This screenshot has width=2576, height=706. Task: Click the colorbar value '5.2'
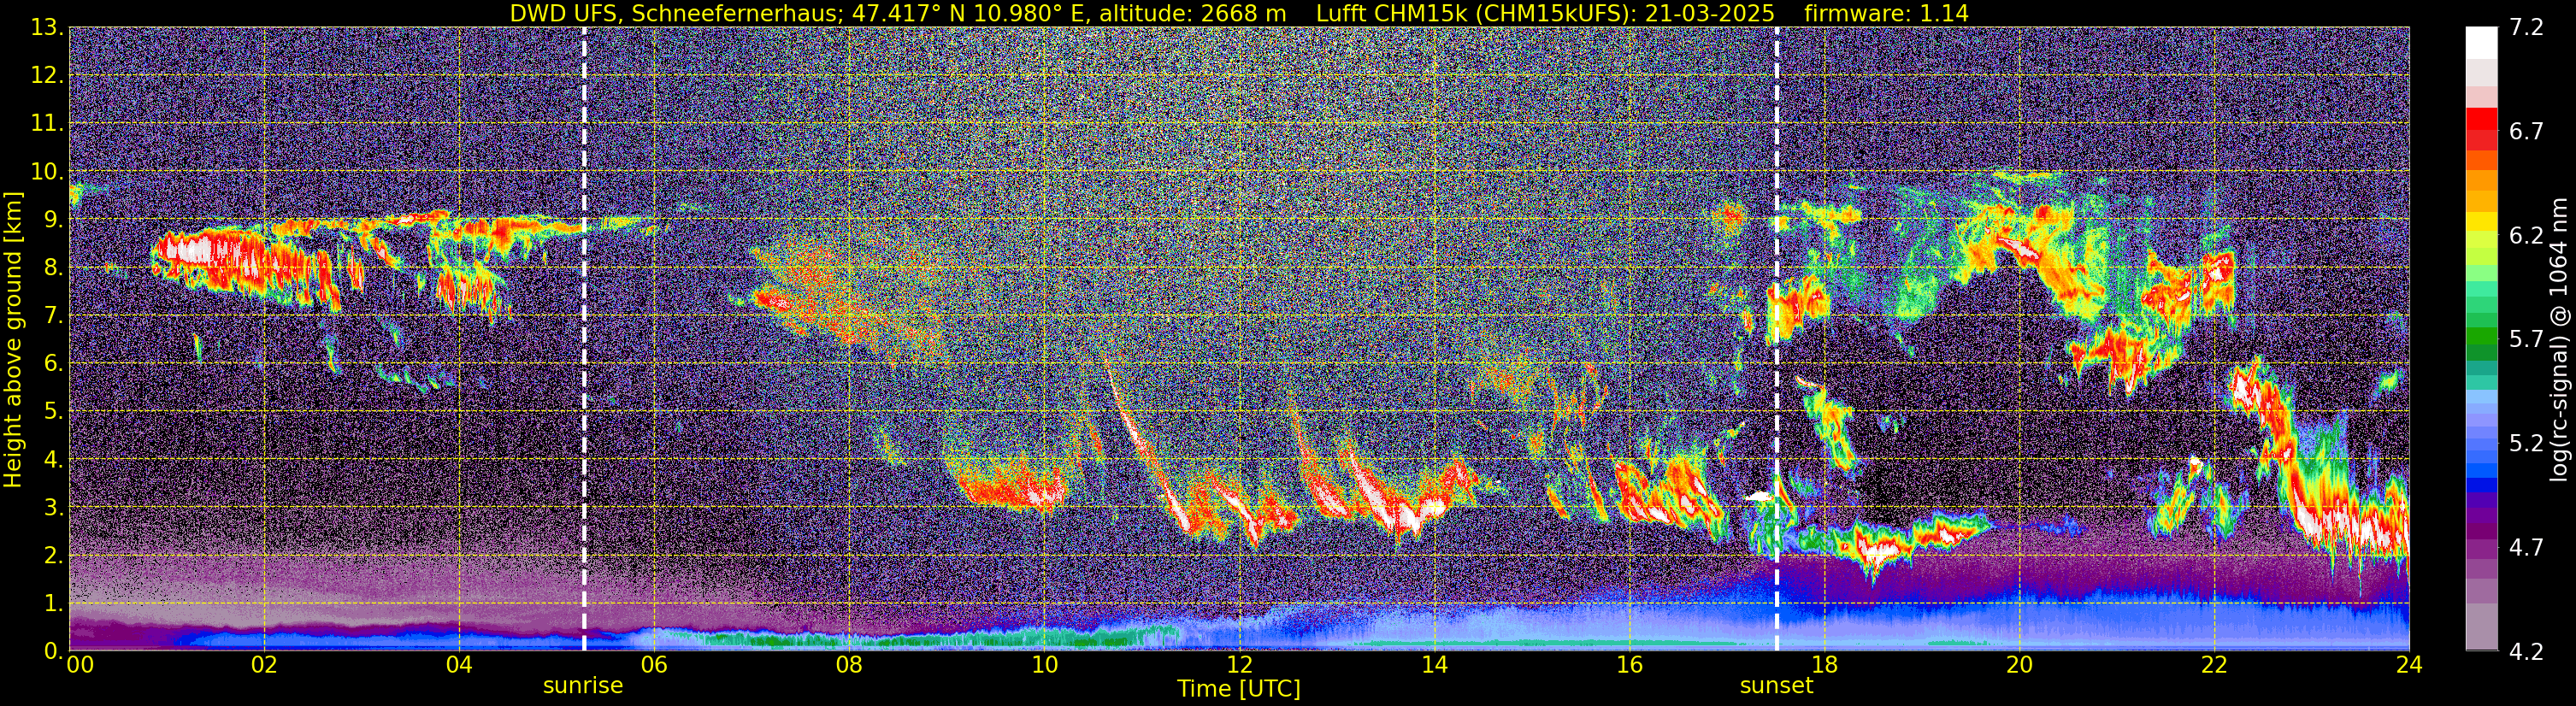(2526, 444)
